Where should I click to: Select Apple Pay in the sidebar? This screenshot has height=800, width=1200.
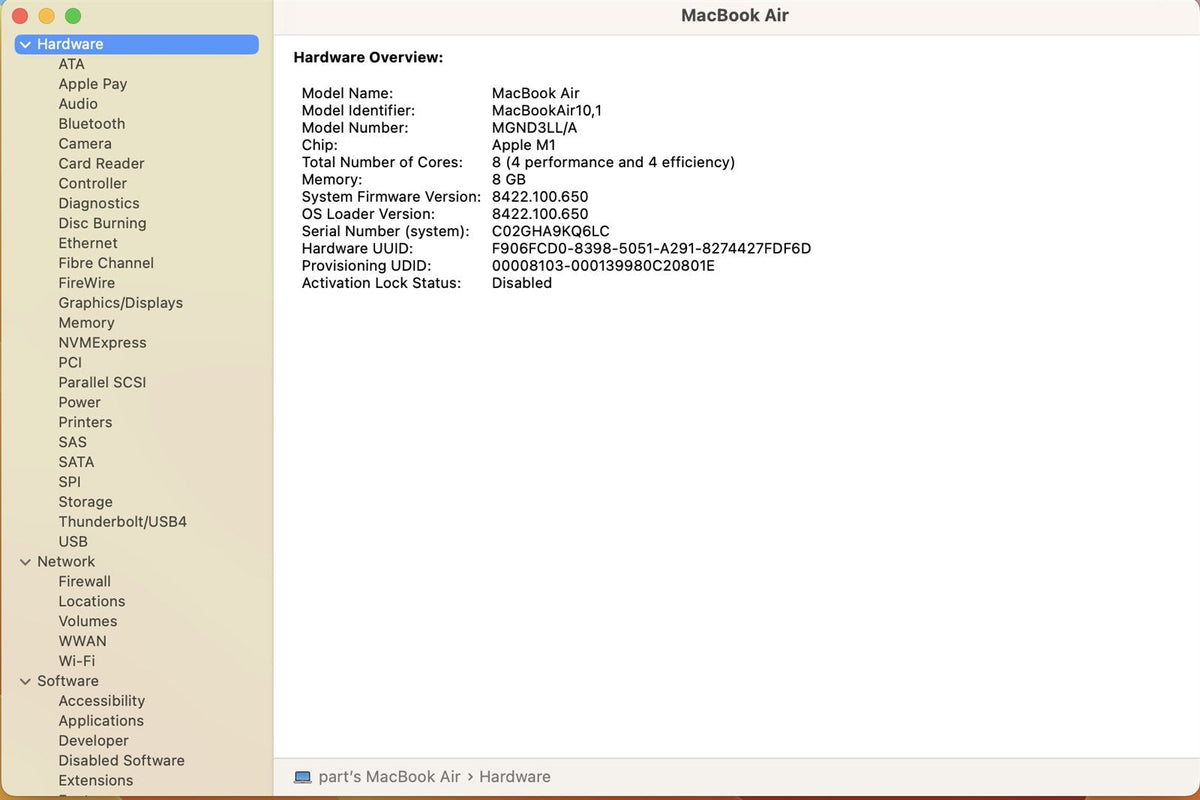[x=93, y=84]
